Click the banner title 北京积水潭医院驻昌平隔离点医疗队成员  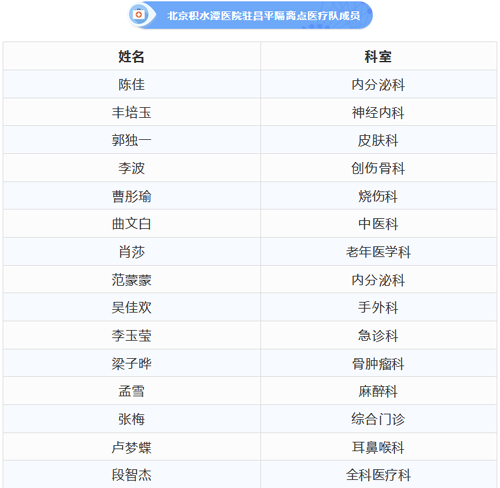(264, 16)
